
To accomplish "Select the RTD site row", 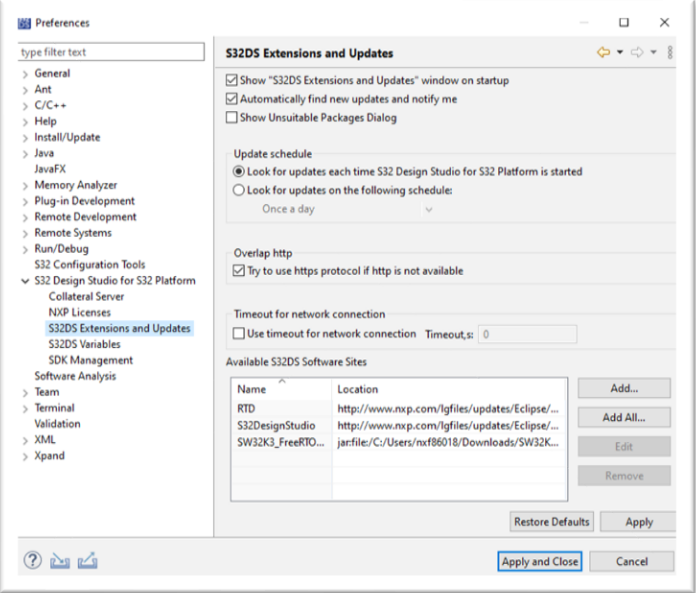I will [x=399, y=408].
